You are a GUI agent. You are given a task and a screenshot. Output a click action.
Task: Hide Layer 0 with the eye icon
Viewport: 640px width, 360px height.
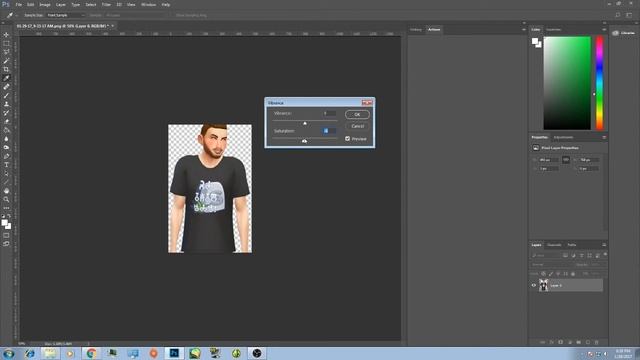(533, 285)
